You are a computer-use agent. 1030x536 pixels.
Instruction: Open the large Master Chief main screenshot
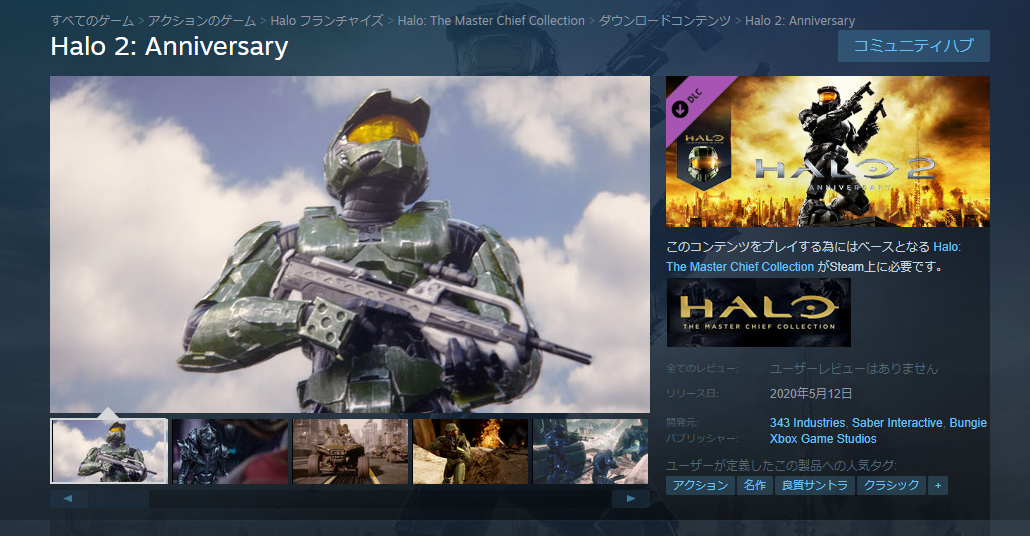click(350, 244)
